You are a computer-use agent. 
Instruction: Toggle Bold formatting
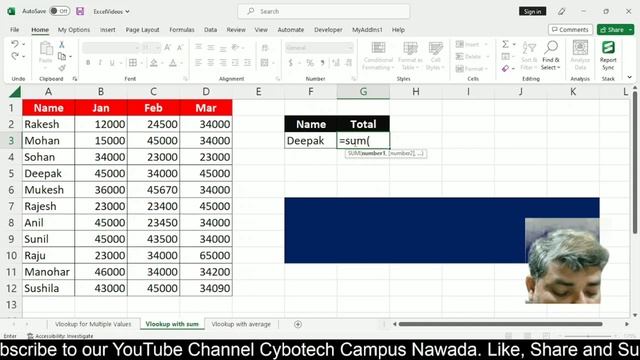(88, 63)
